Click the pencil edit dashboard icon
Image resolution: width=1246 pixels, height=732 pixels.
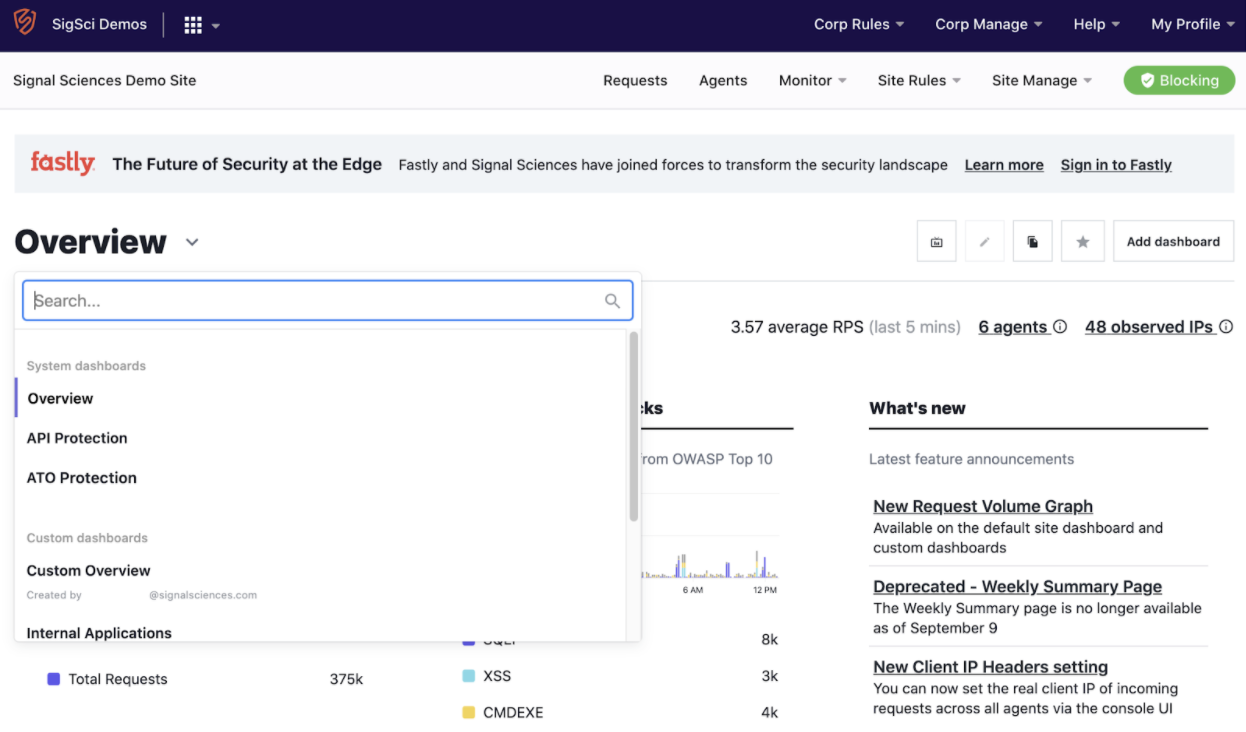tap(985, 242)
